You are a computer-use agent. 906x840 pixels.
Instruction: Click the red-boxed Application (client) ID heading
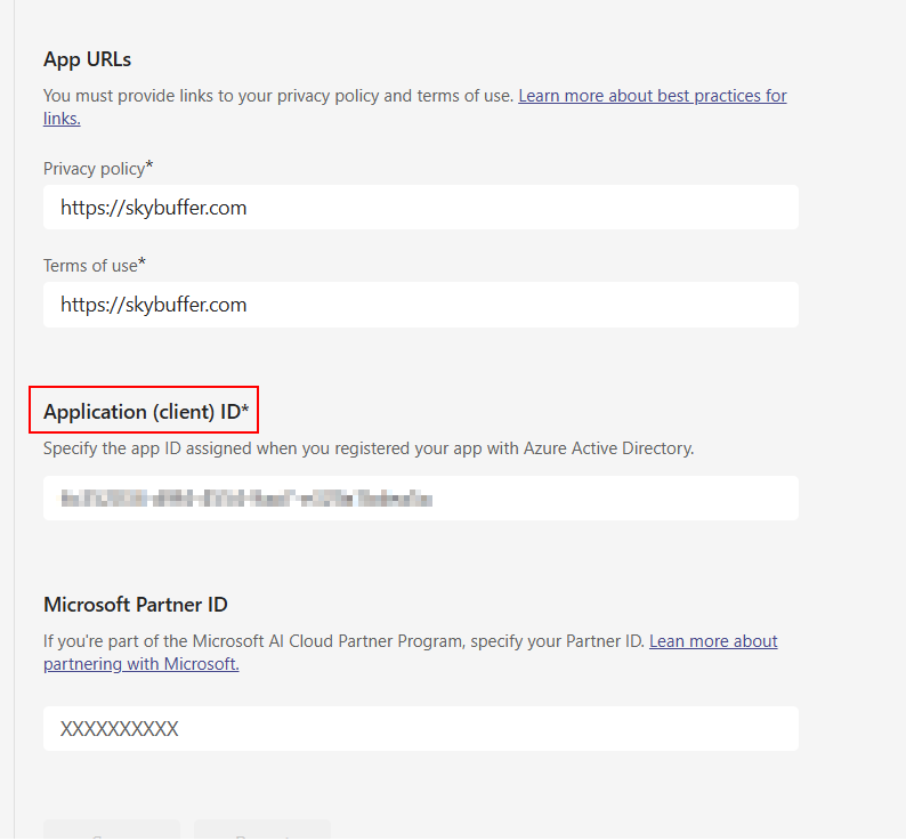click(143, 411)
